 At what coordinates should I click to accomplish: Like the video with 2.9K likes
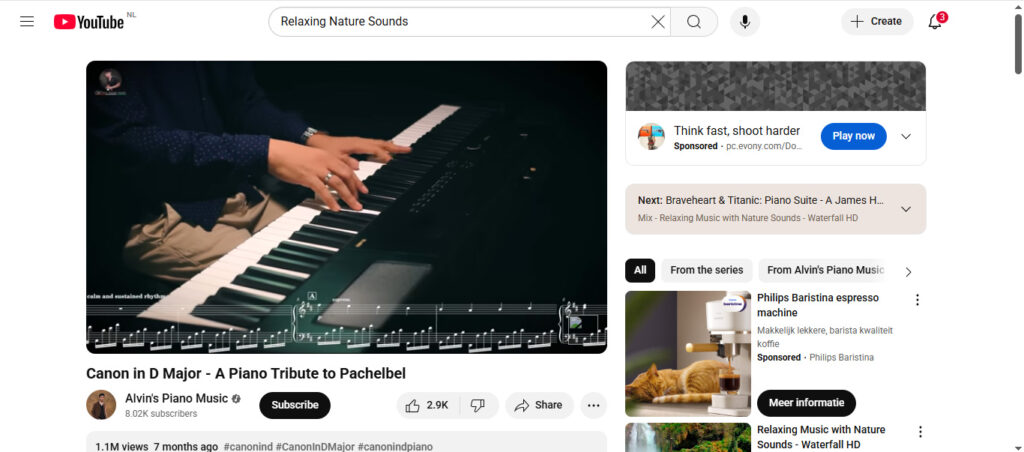point(428,406)
